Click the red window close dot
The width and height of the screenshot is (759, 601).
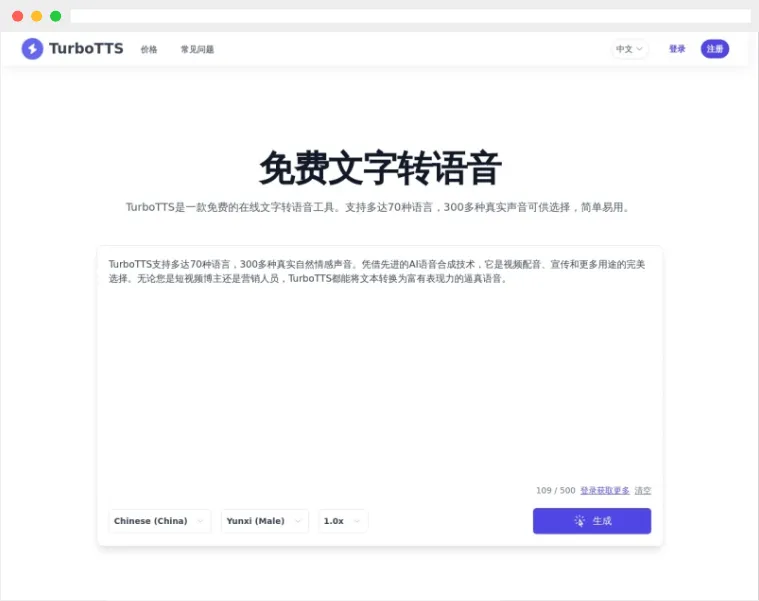[17, 16]
